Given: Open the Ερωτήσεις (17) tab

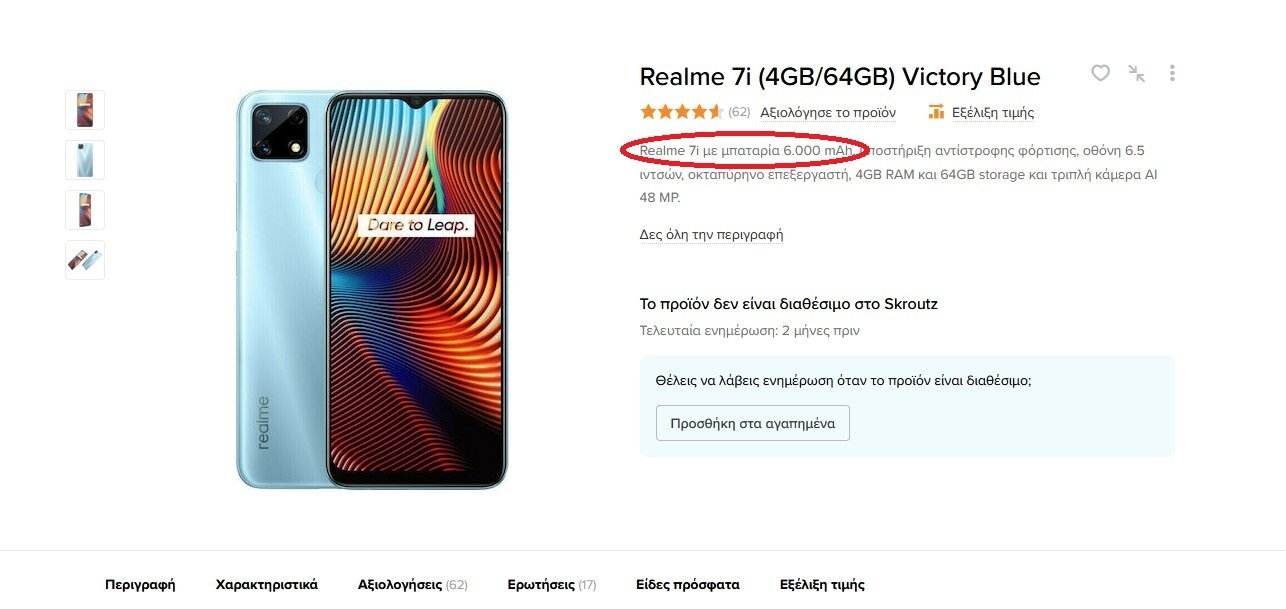Looking at the screenshot, I should (551, 585).
